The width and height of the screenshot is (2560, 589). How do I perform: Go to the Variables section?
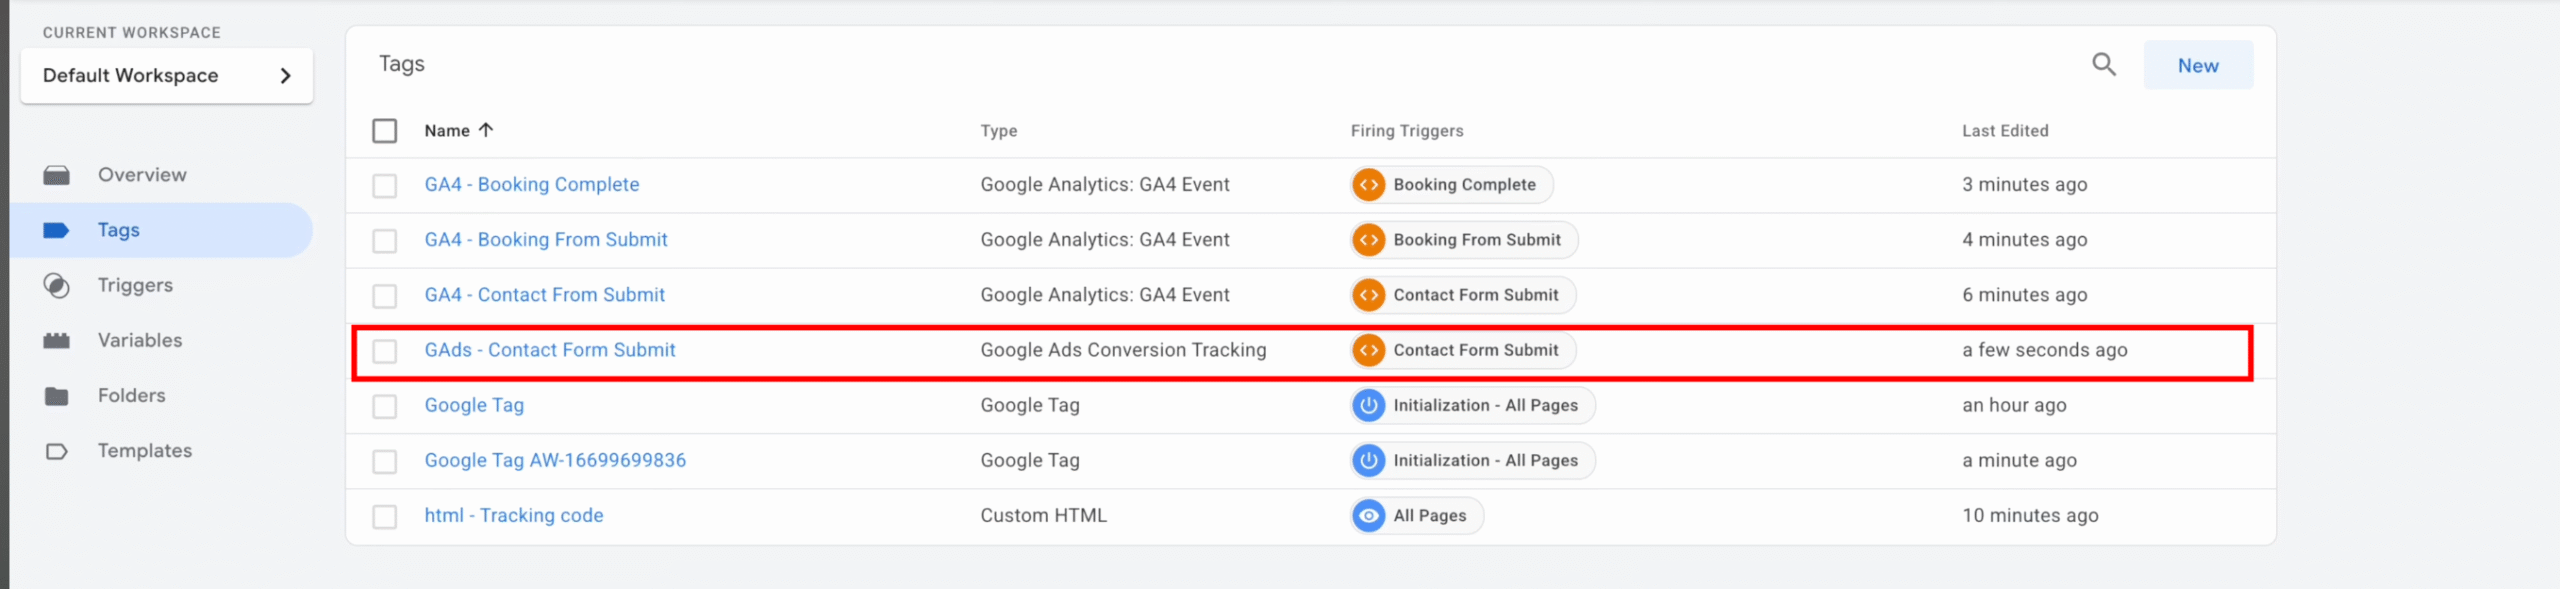(140, 341)
